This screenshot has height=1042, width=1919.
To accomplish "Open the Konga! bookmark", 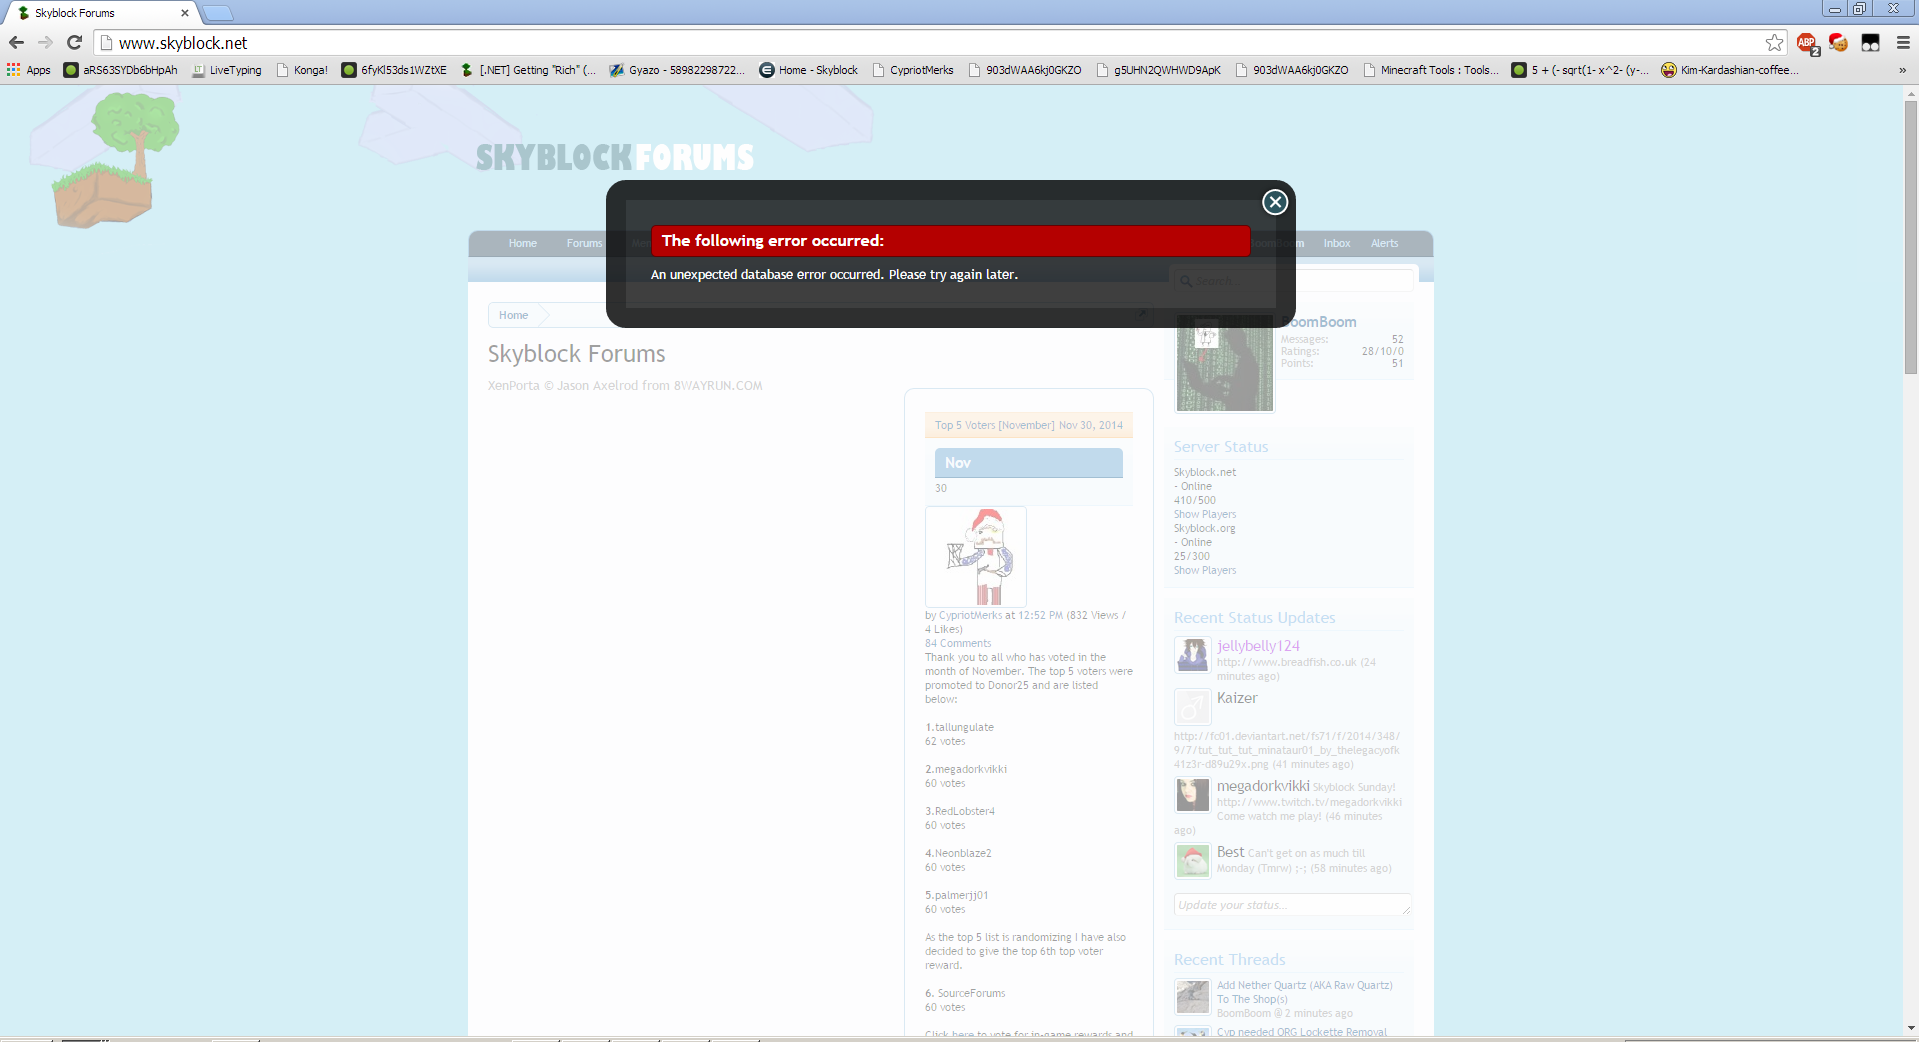I will pos(302,70).
